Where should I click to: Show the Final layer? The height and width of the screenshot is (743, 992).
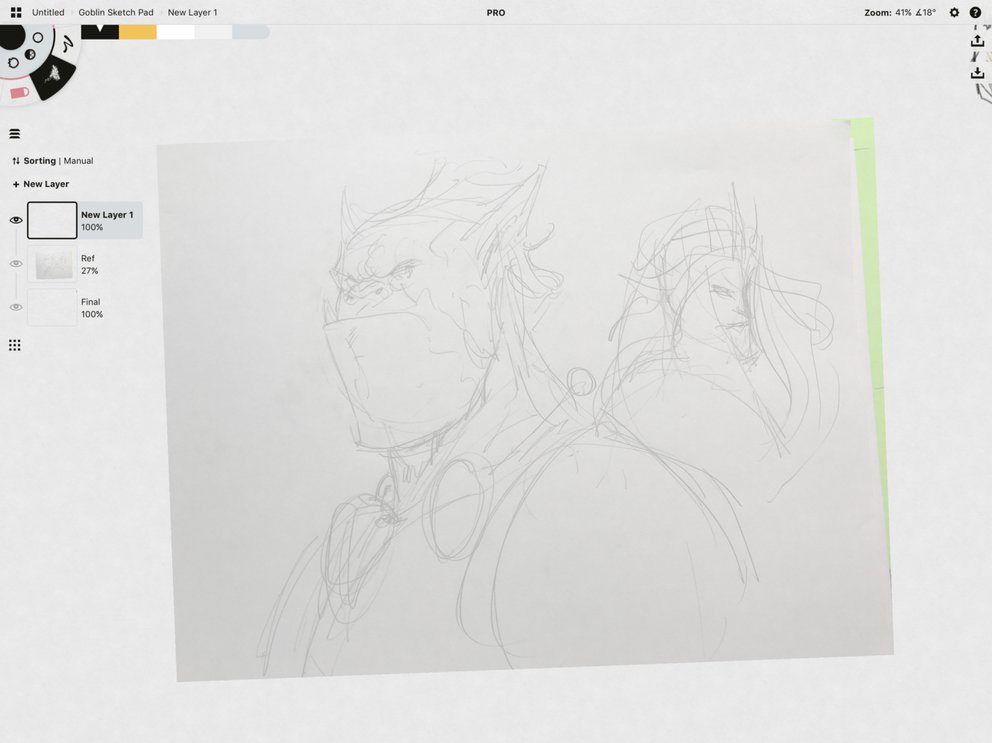(x=15, y=306)
